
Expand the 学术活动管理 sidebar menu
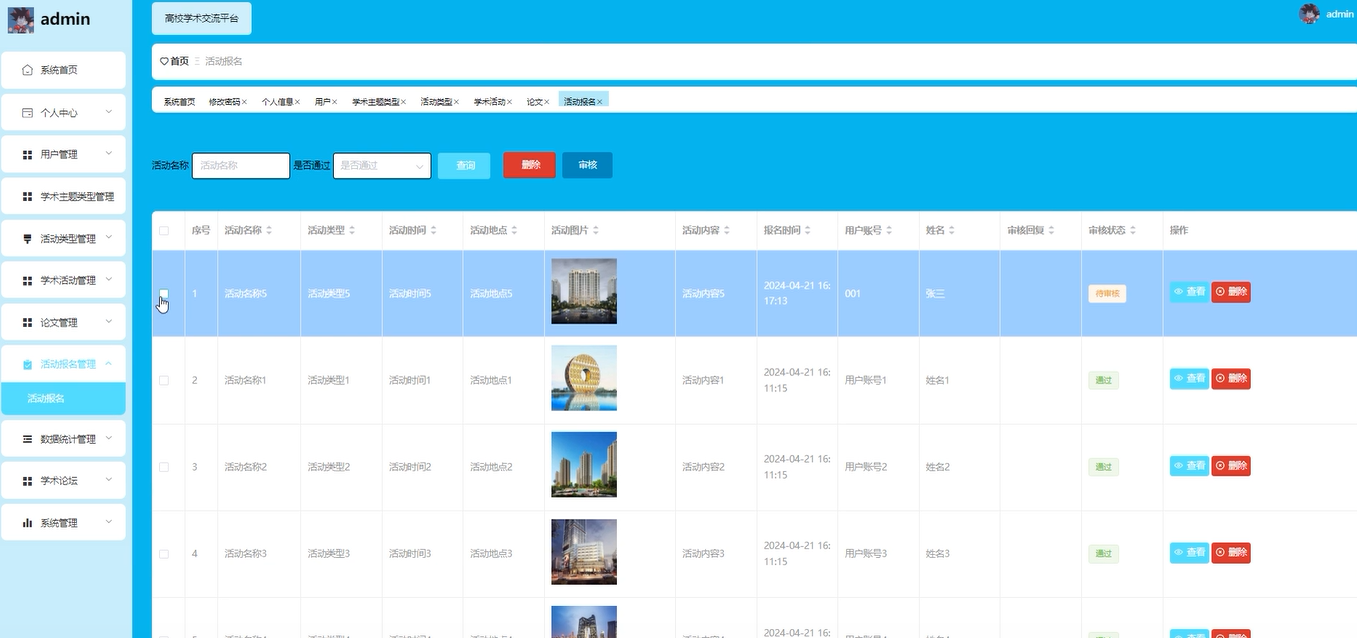109,280
